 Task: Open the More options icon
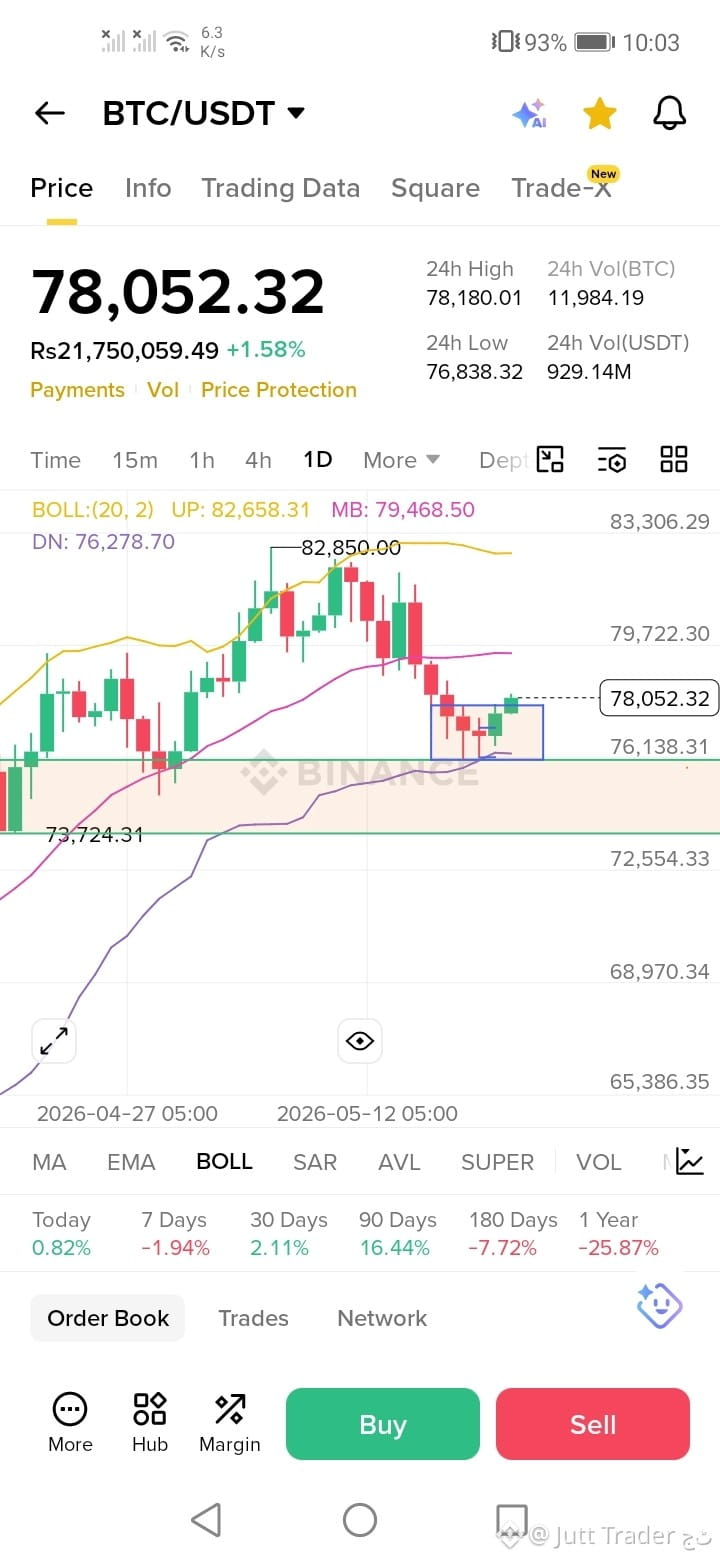(70, 1422)
